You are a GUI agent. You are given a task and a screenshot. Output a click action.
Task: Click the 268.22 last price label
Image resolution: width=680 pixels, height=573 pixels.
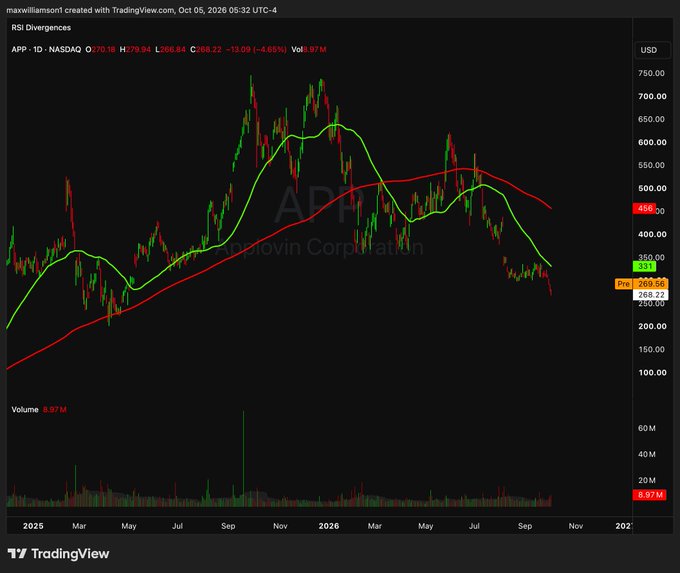pos(651,295)
